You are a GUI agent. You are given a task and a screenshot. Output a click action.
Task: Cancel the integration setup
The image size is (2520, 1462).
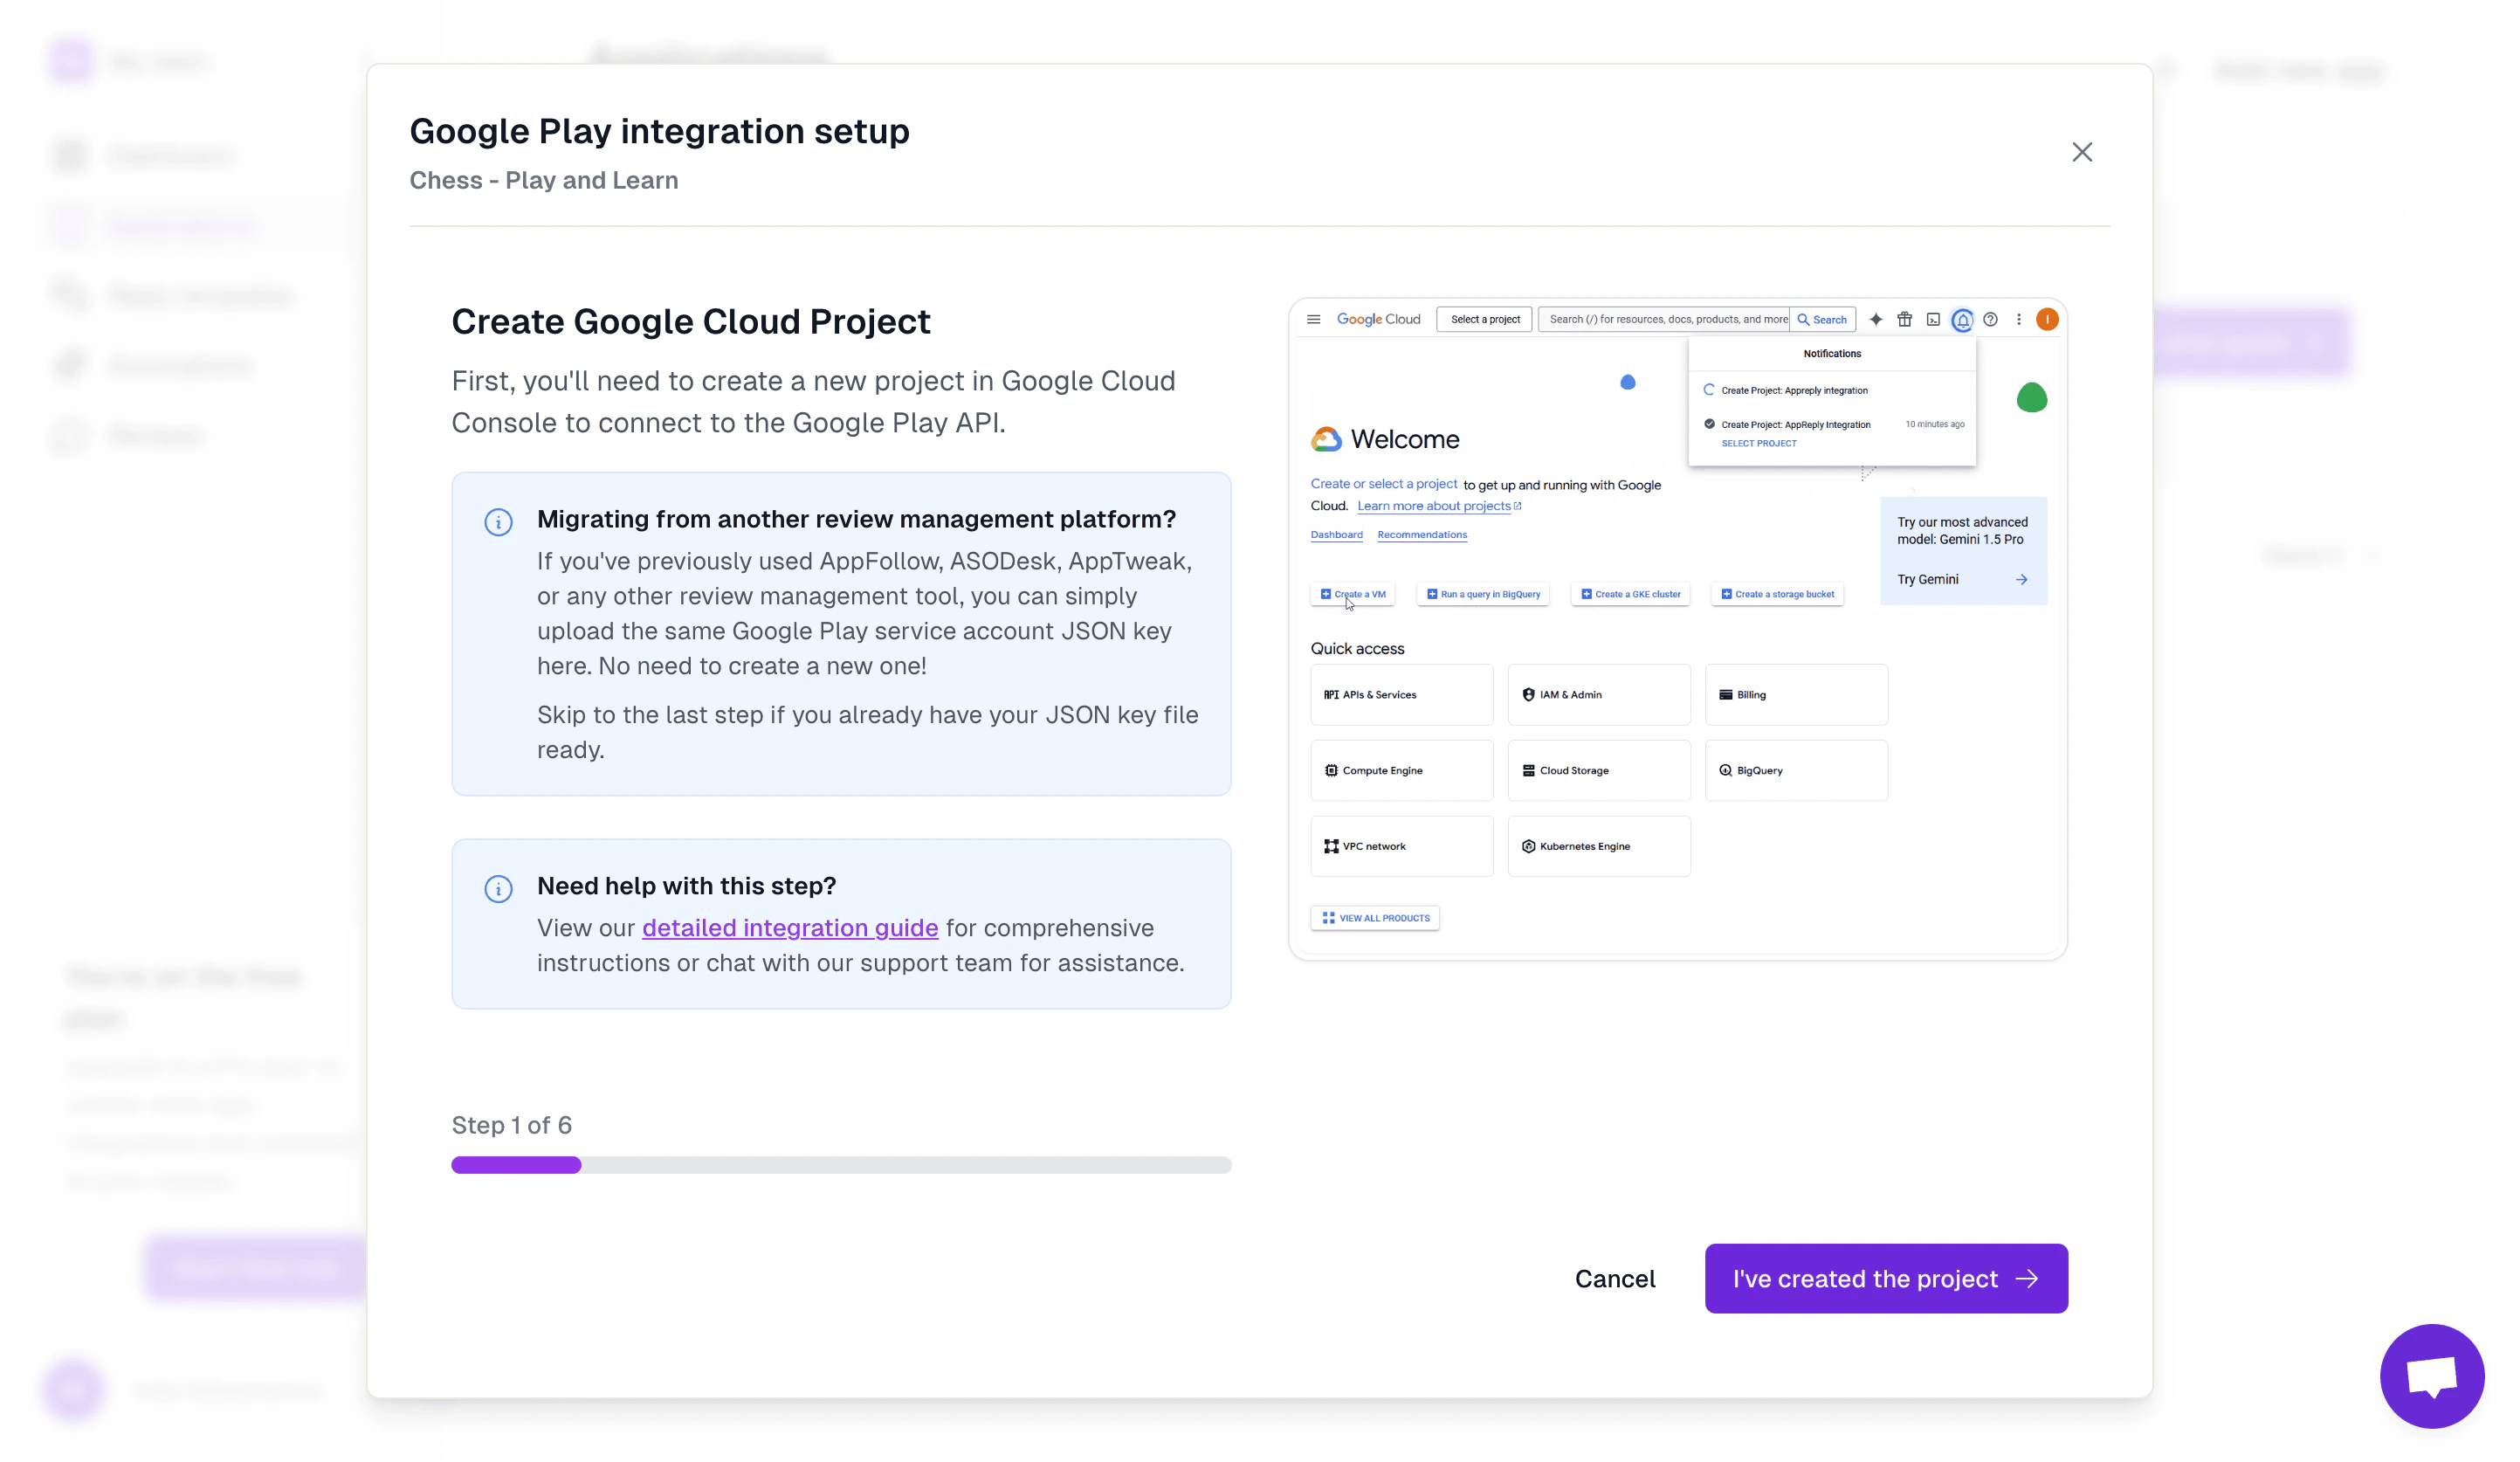click(1615, 1278)
